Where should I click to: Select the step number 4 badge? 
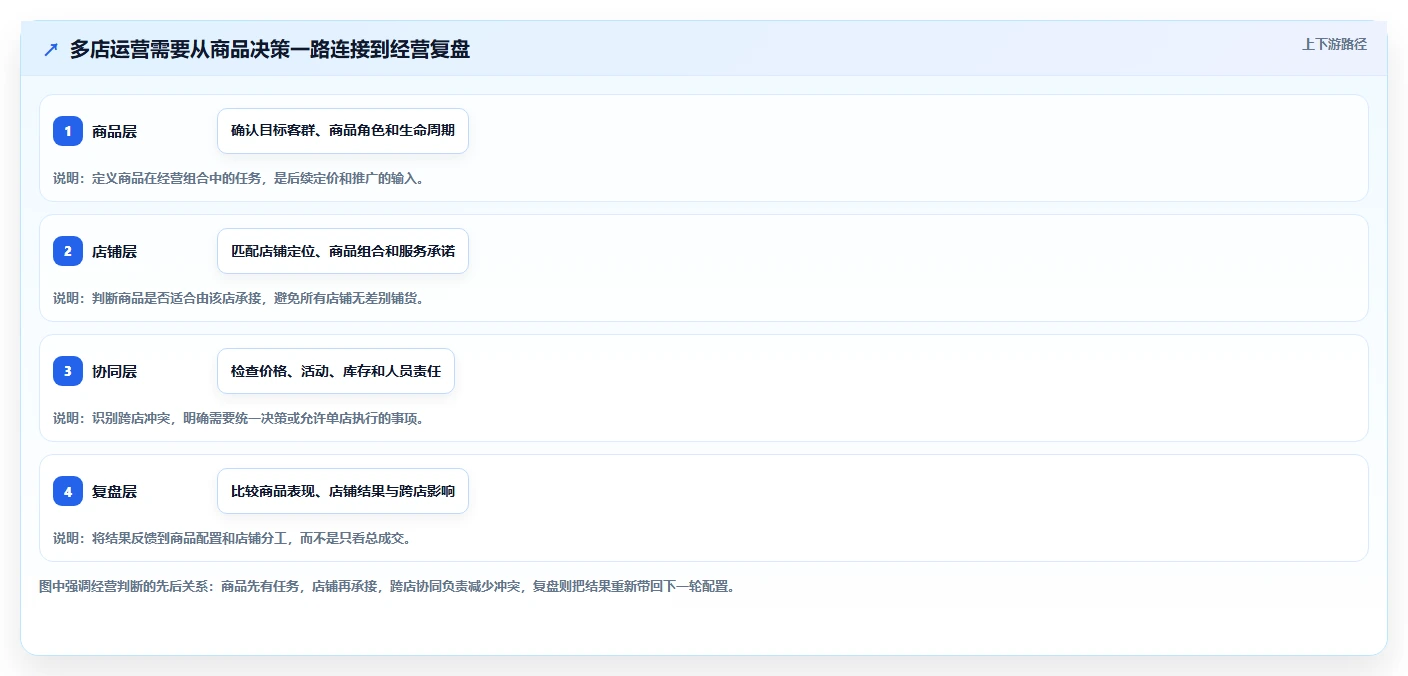pos(68,491)
